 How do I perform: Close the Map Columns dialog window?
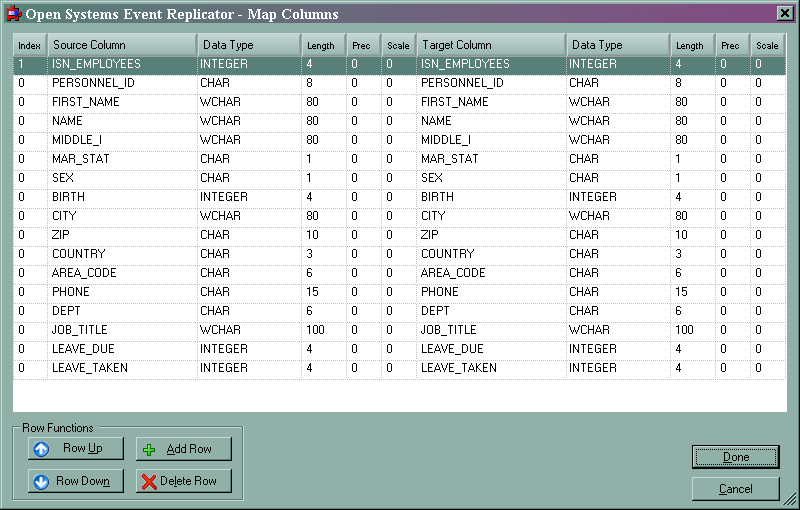785,14
